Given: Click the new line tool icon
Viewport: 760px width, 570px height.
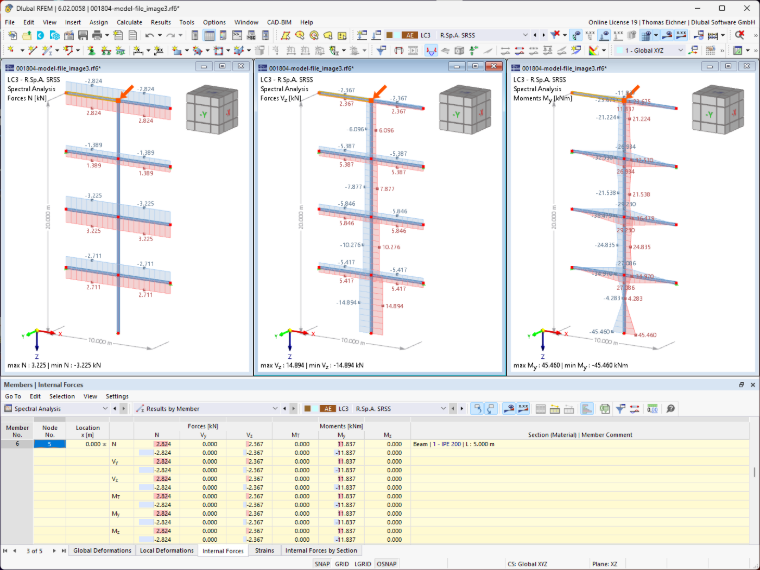Looking at the screenshot, I should pos(32,50).
